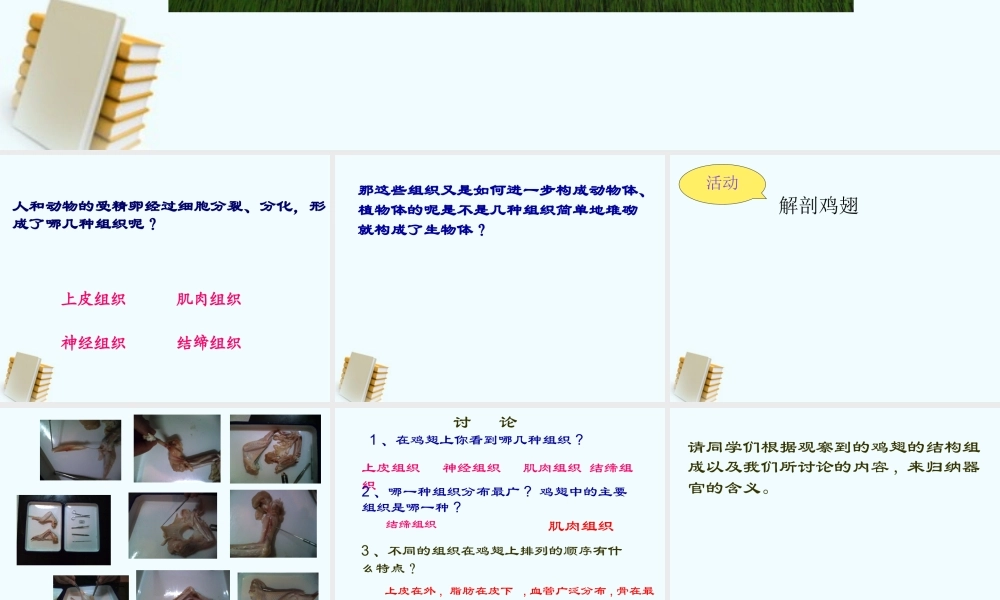This screenshot has height=600, width=1000.
Task: Click the small book stack icon on the 受精卵 slide
Action: (28, 376)
